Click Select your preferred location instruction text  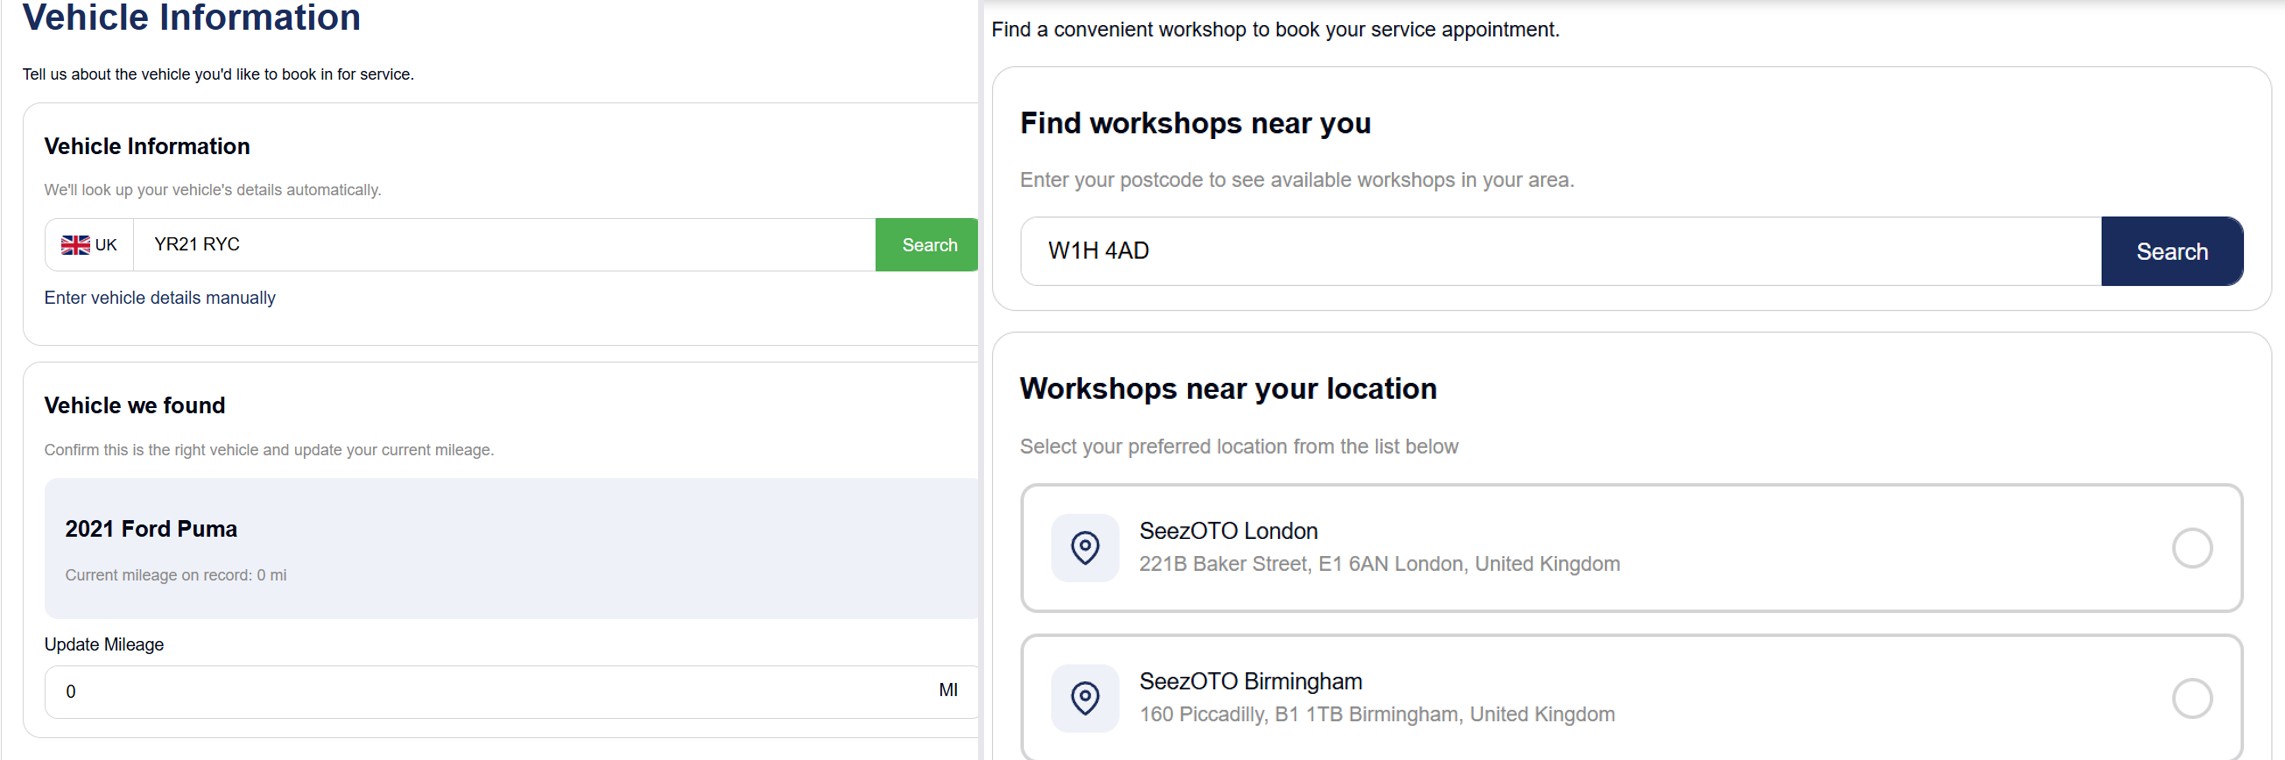point(1239,447)
